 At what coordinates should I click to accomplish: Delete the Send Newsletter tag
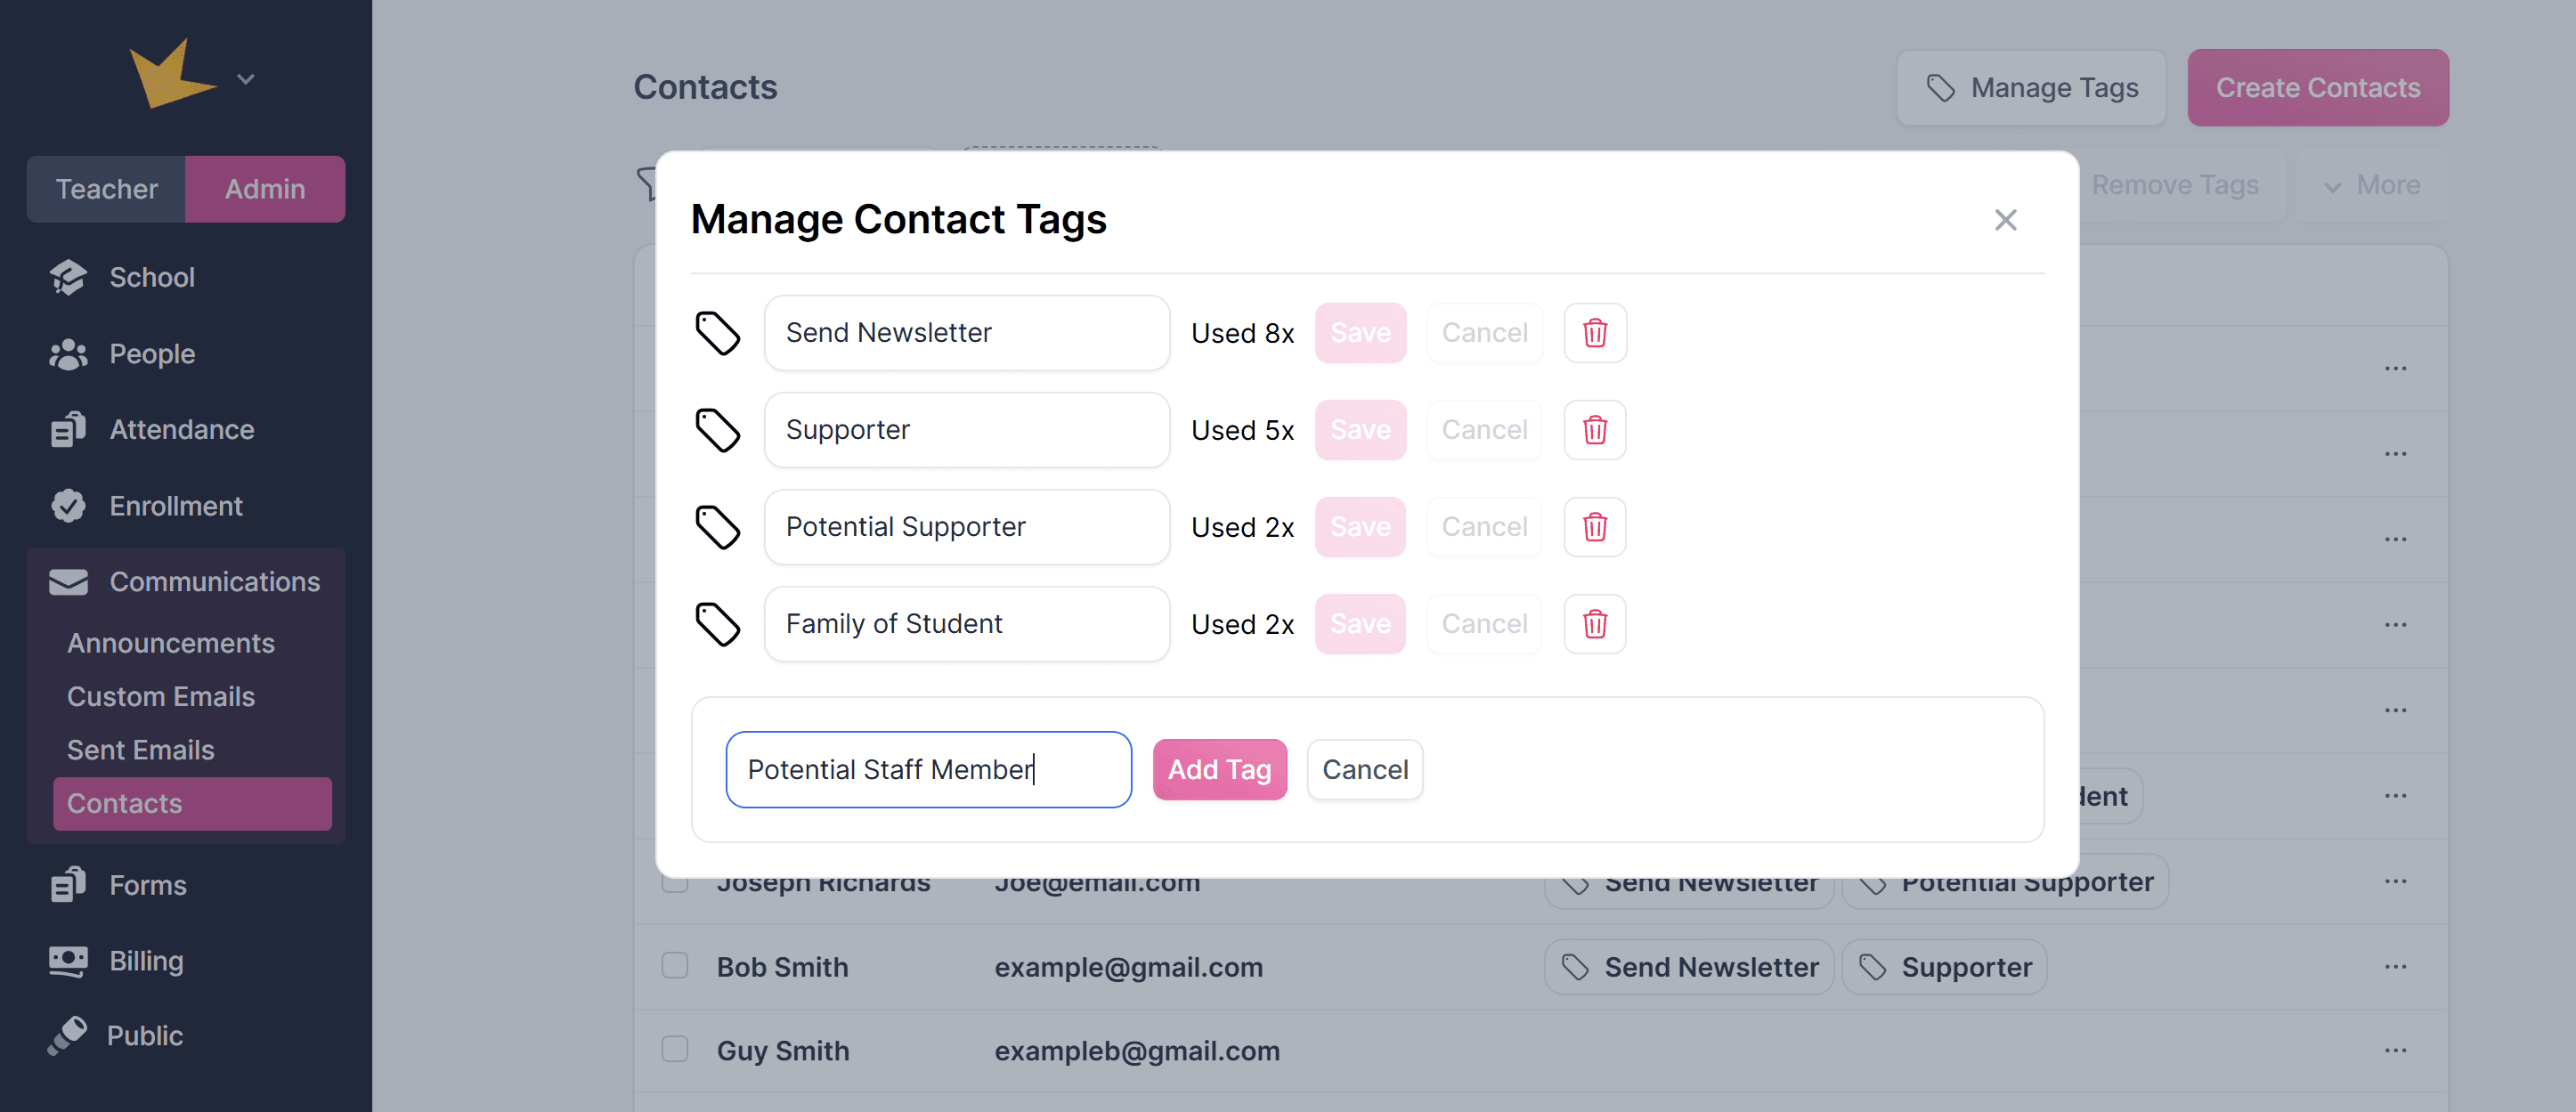pyautogui.click(x=1594, y=333)
